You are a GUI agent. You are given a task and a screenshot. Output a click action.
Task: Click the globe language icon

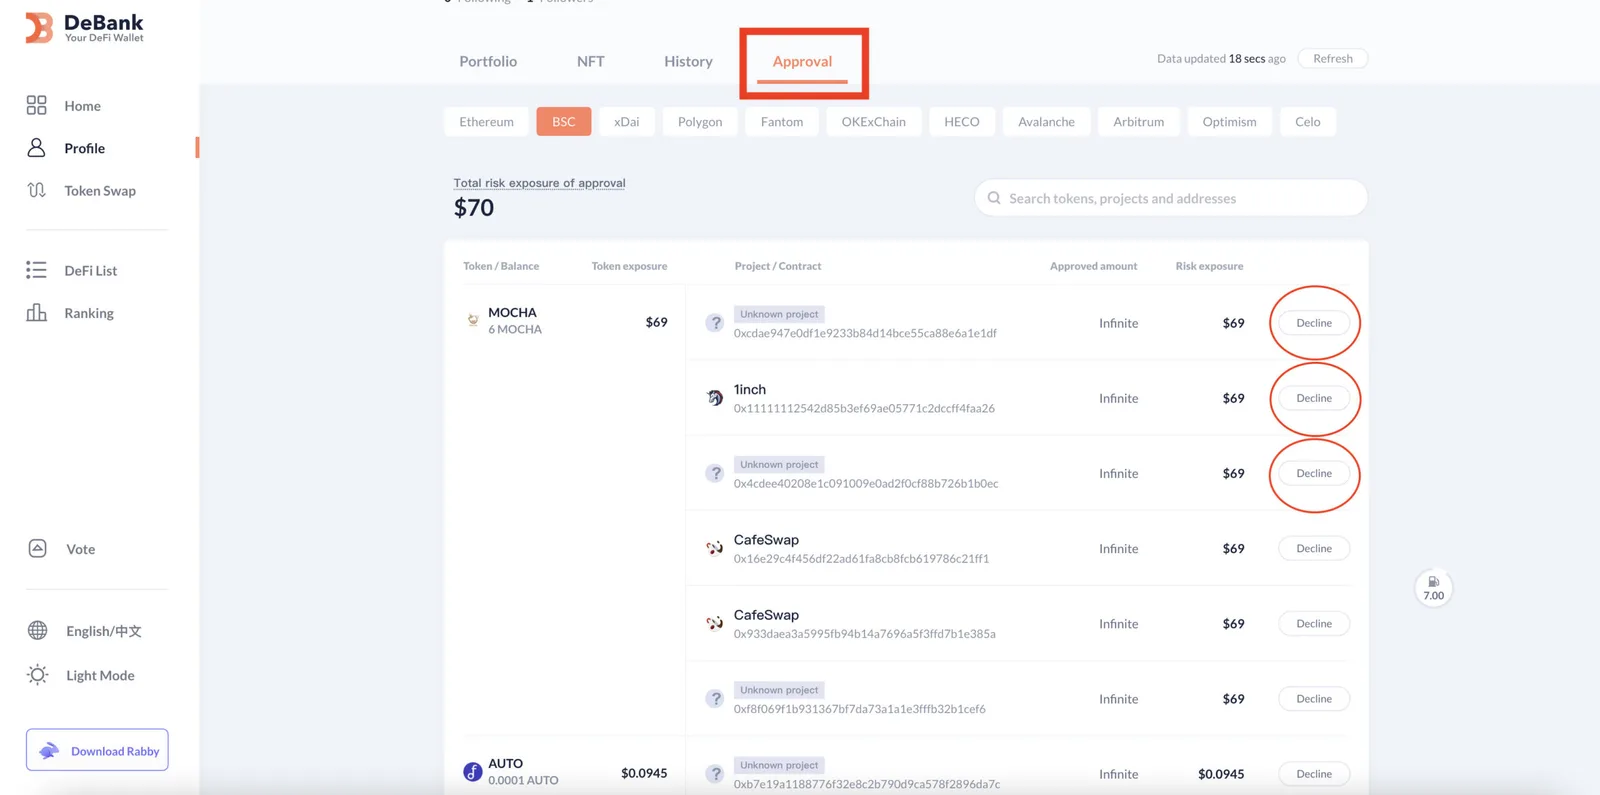(38, 630)
